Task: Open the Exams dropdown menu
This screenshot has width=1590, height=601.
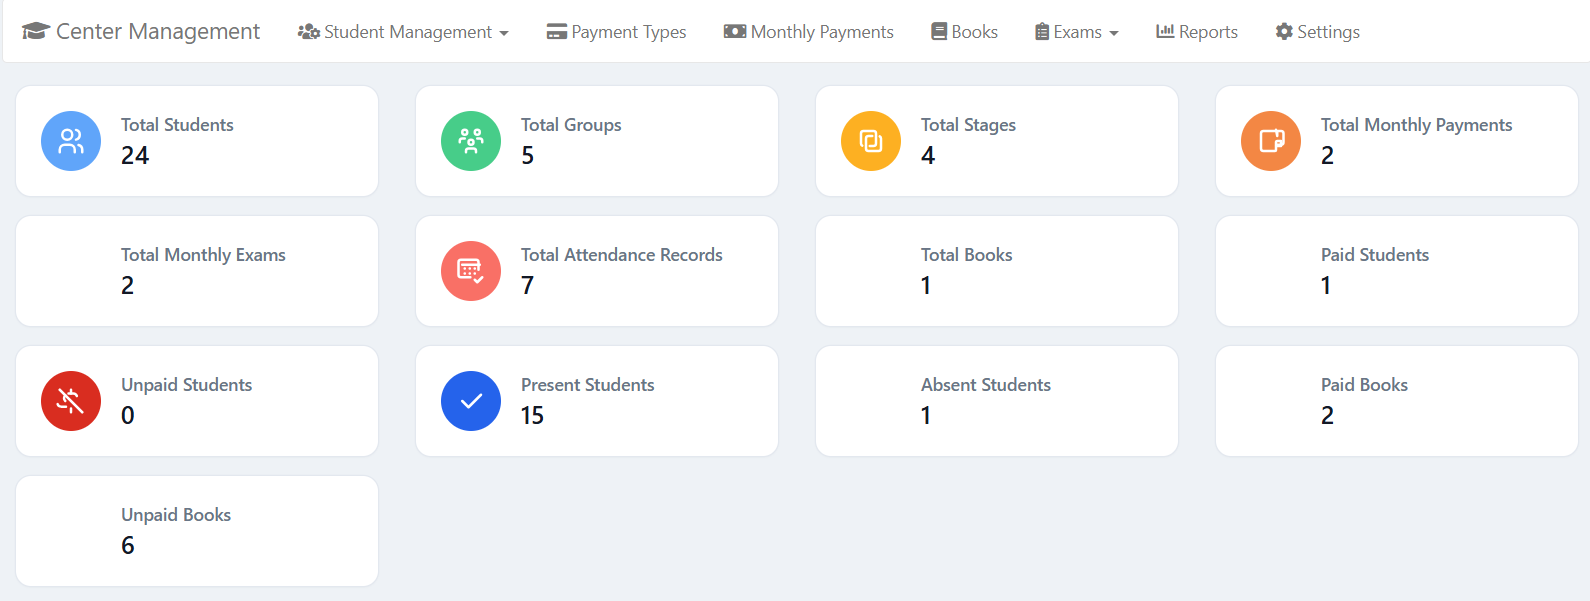Action: pyautogui.click(x=1076, y=32)
